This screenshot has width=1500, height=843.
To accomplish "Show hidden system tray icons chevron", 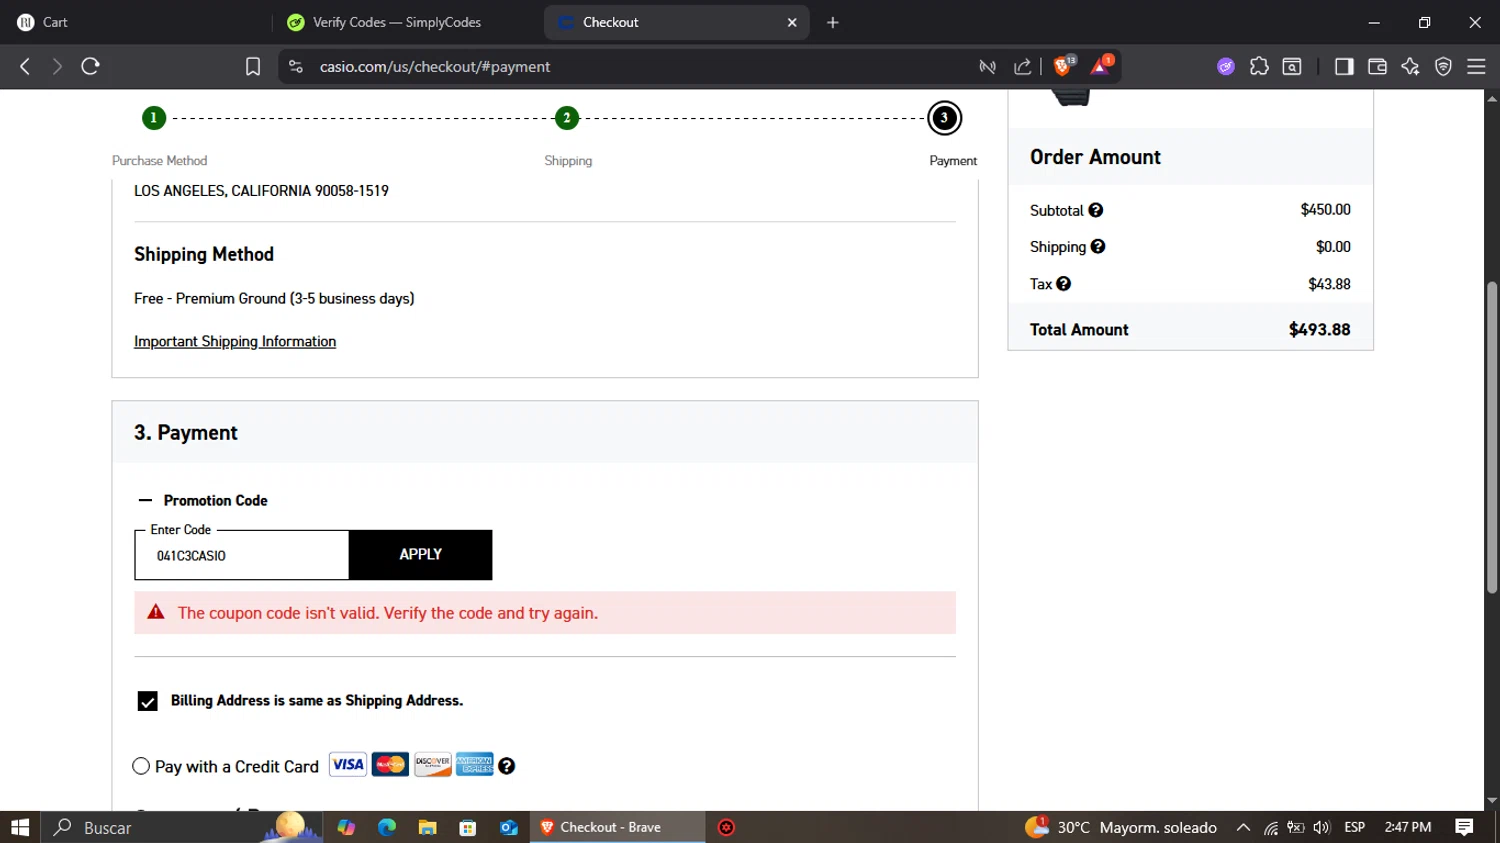I will pos(1243,827).
